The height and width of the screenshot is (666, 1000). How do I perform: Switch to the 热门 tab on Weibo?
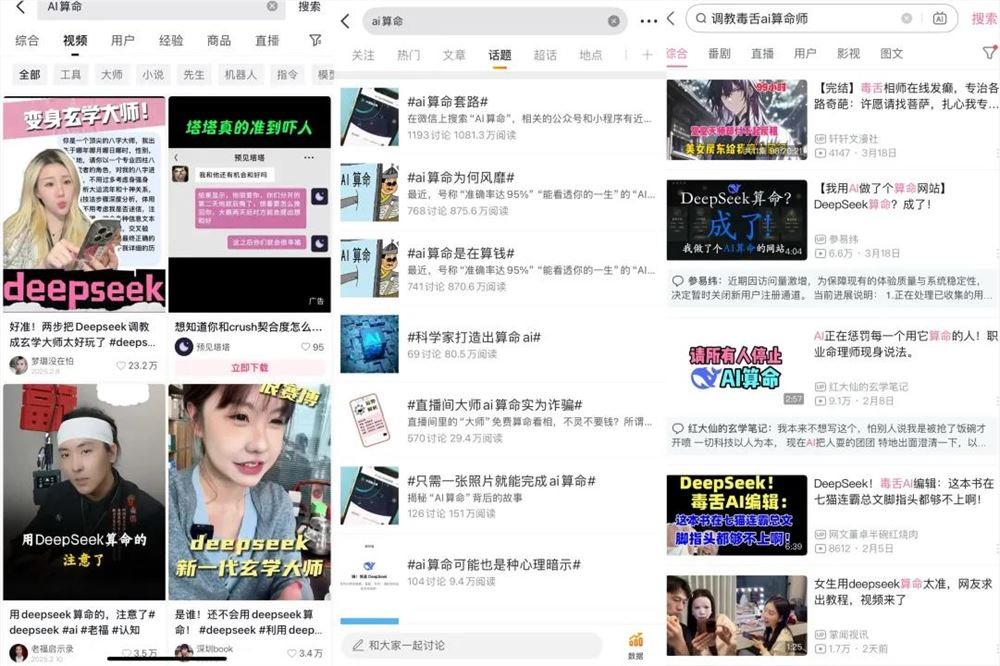409,57
